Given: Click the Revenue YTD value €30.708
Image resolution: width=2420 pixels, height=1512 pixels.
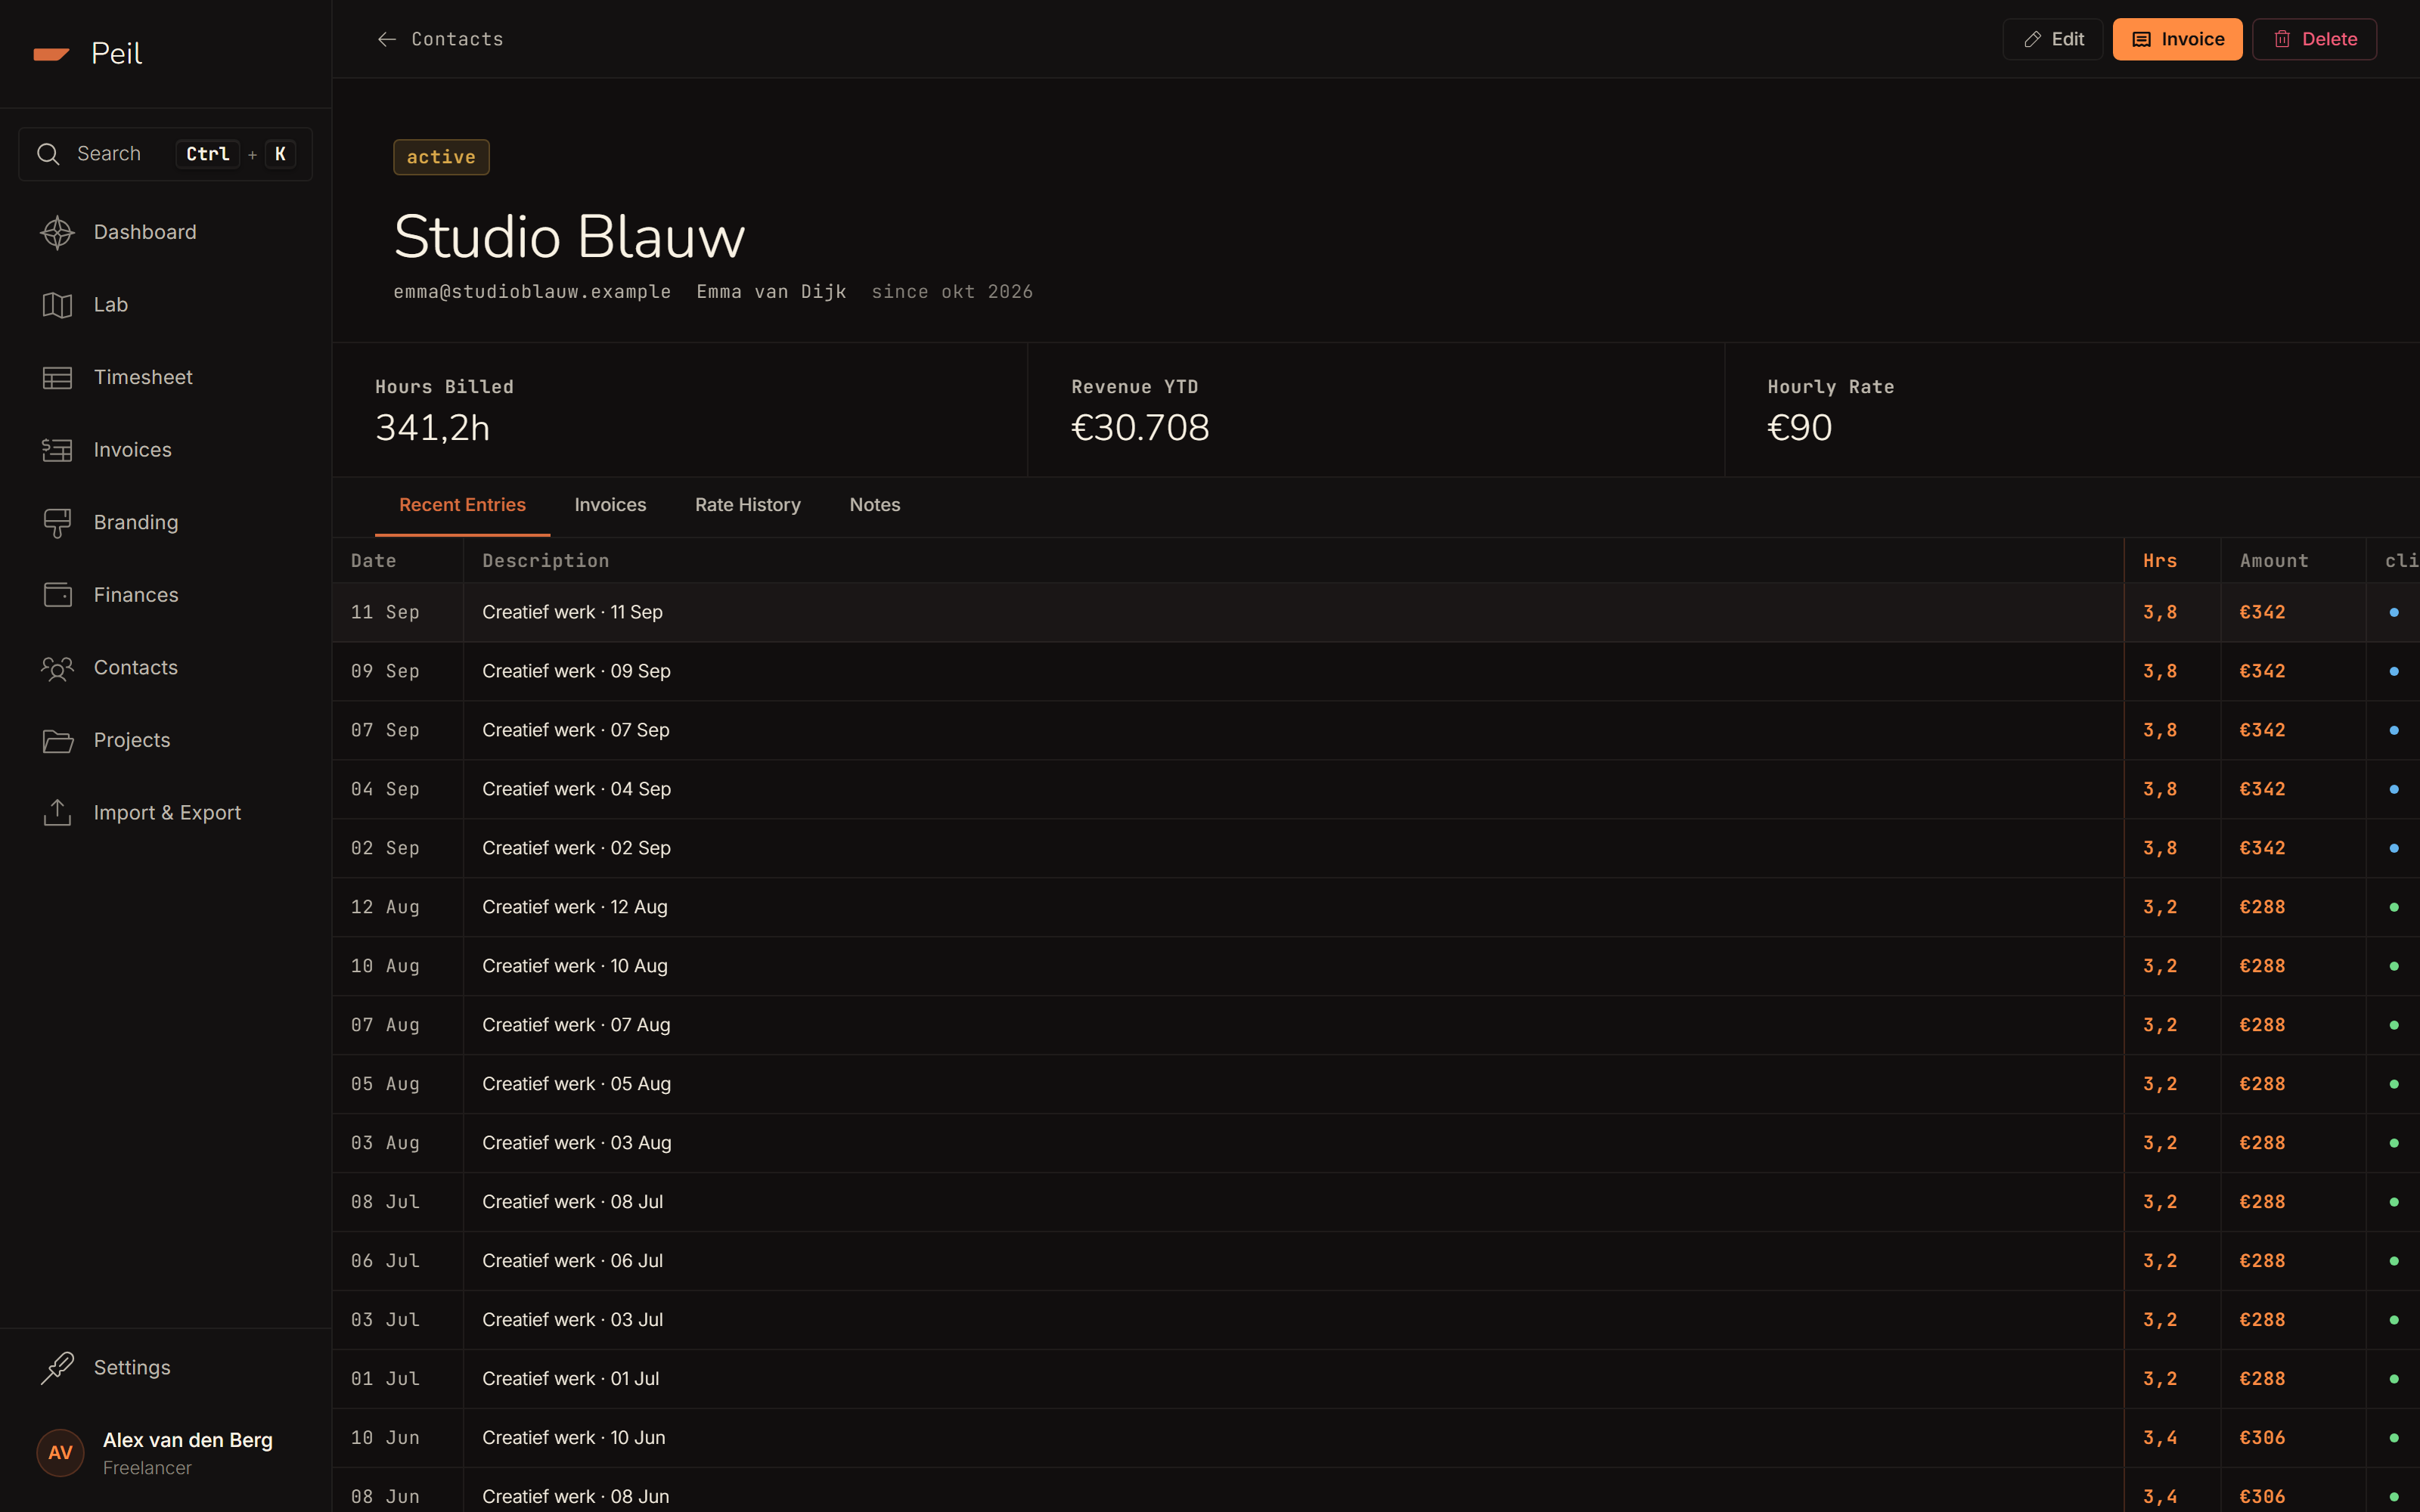Looking at the screenshot, I should 1140,428.
